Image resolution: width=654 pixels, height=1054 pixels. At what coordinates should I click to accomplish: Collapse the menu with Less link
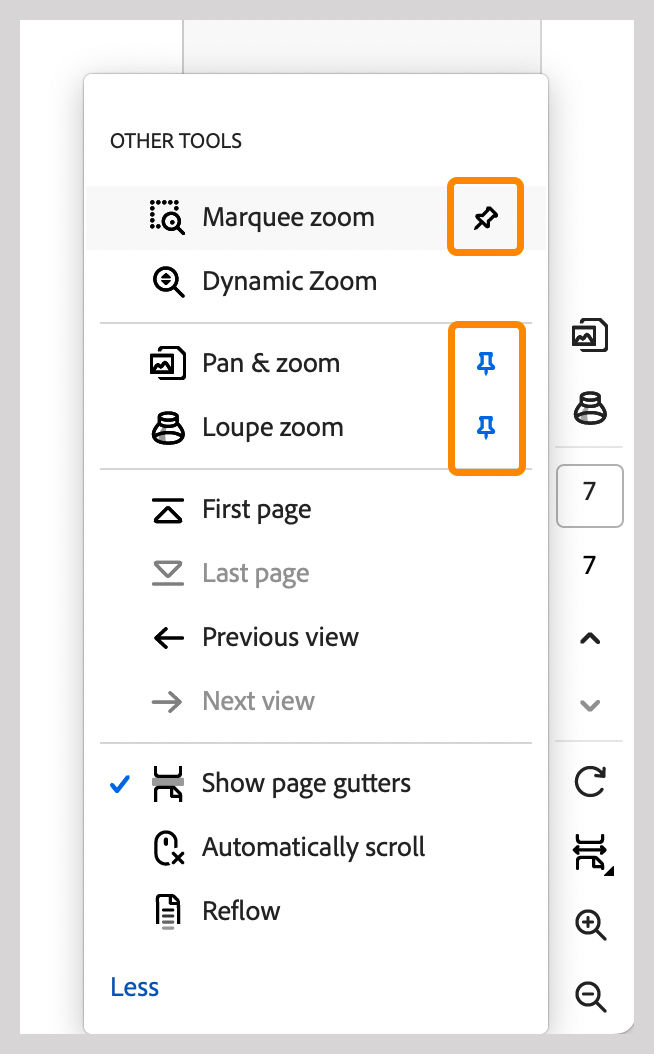tap(135, 987)
